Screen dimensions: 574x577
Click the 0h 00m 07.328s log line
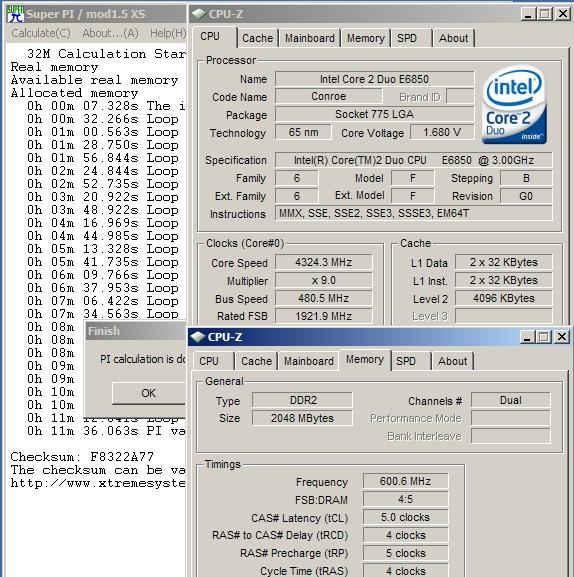tap(106, 106)
